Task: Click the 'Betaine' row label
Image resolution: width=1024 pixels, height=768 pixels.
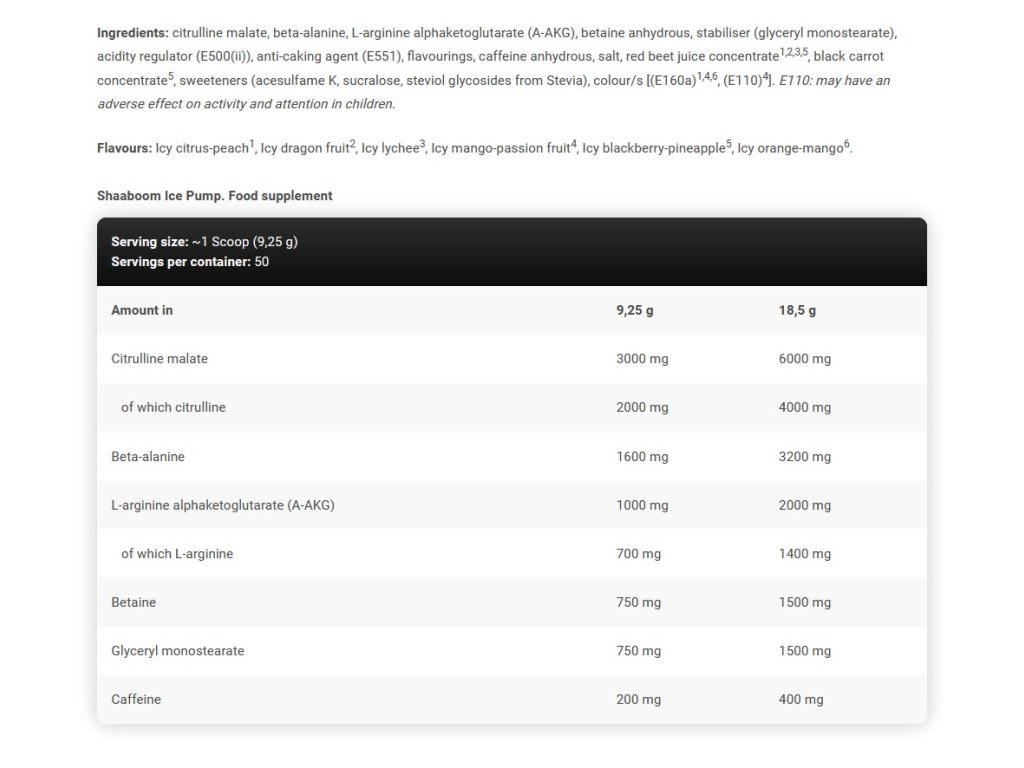Action: [134, 602]
